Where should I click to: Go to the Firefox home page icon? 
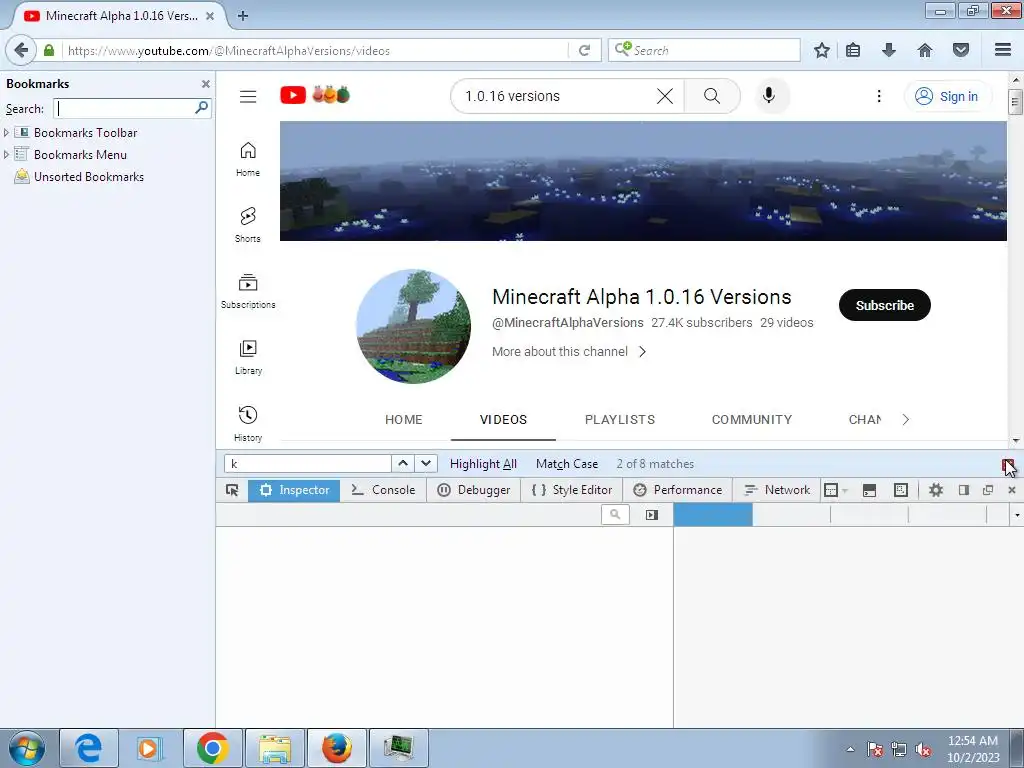click(924, 50)
